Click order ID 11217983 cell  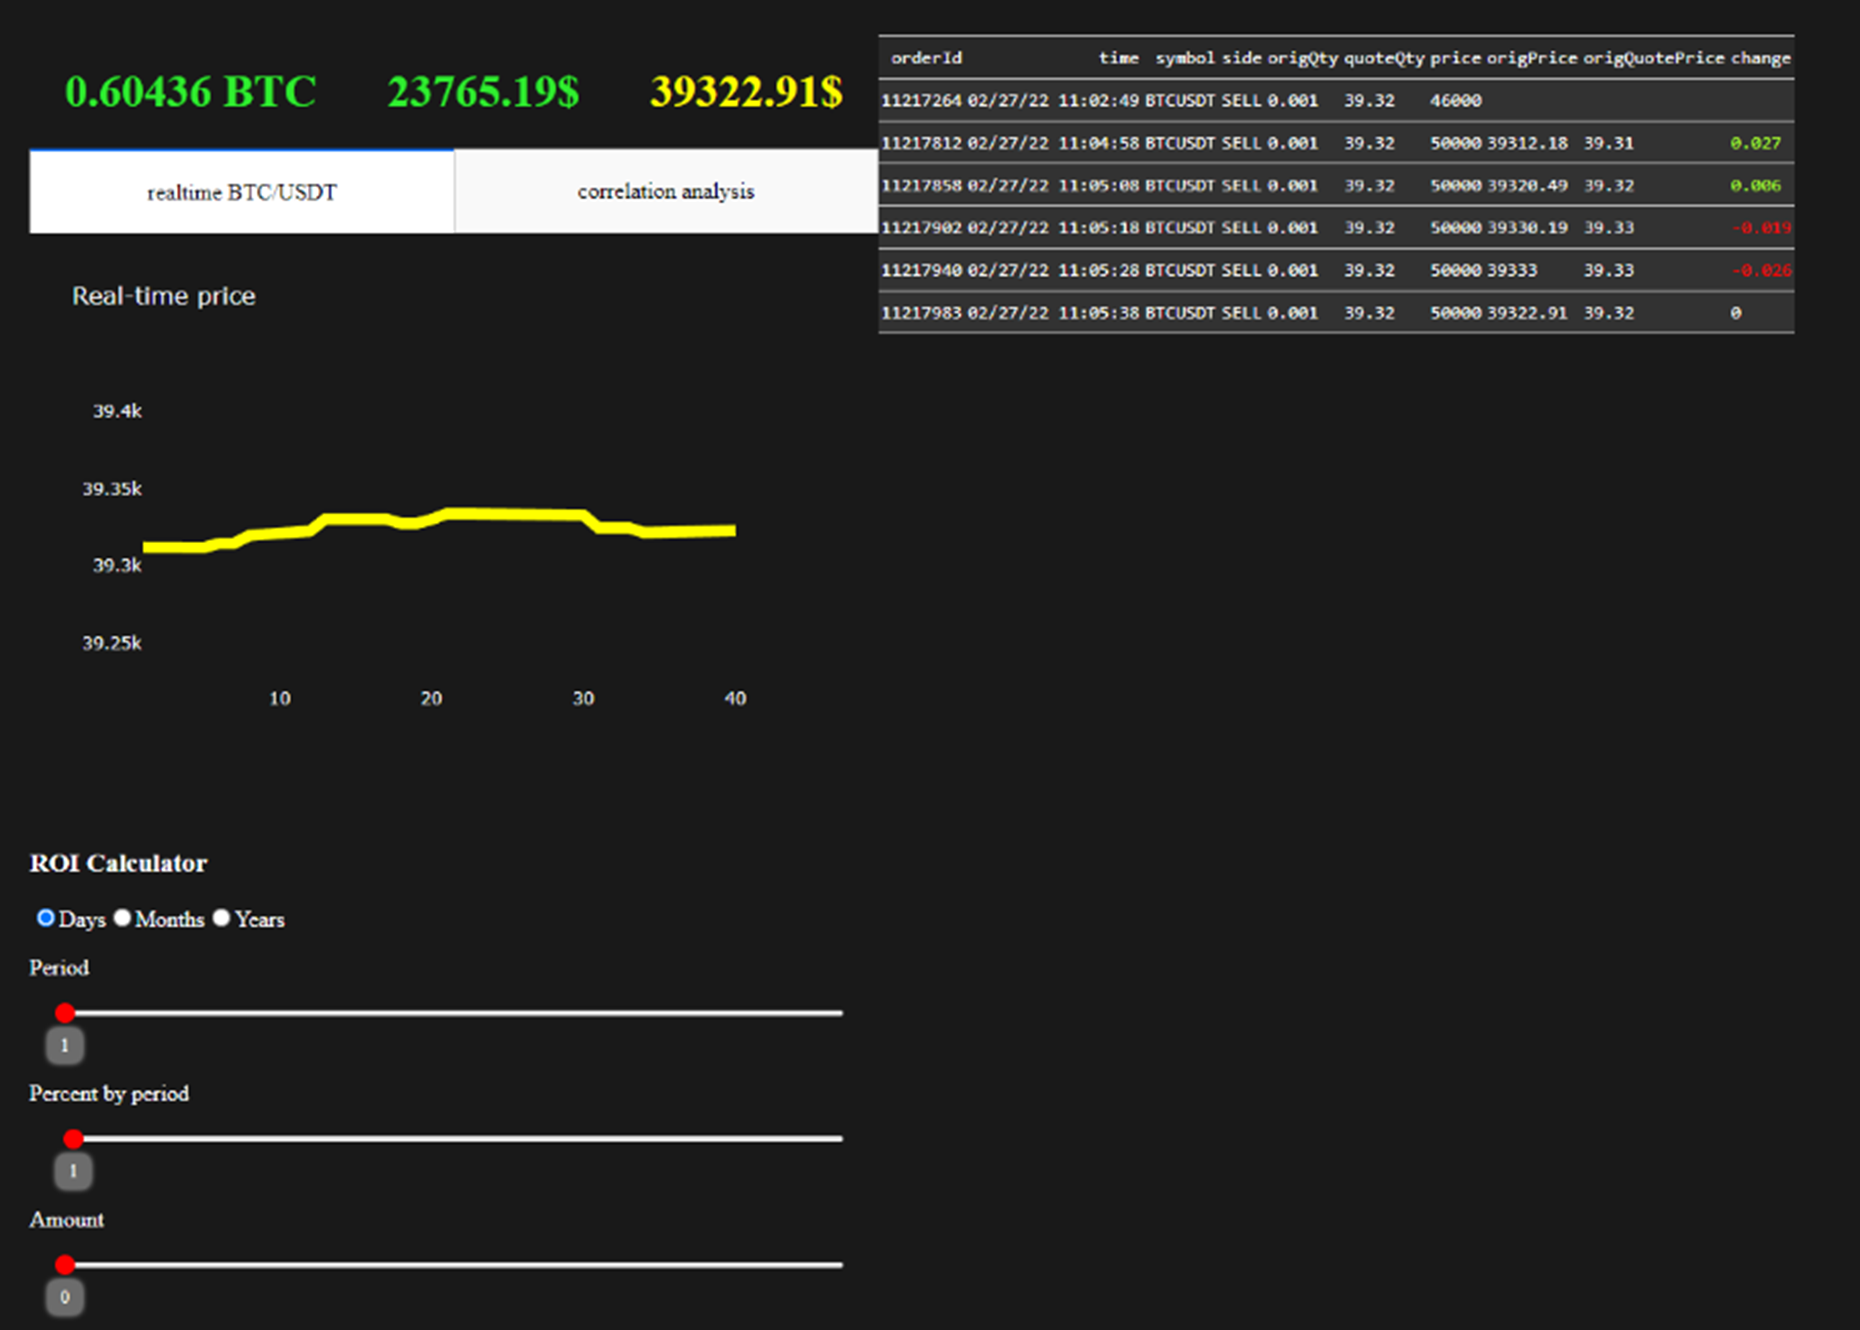point(921,313)
